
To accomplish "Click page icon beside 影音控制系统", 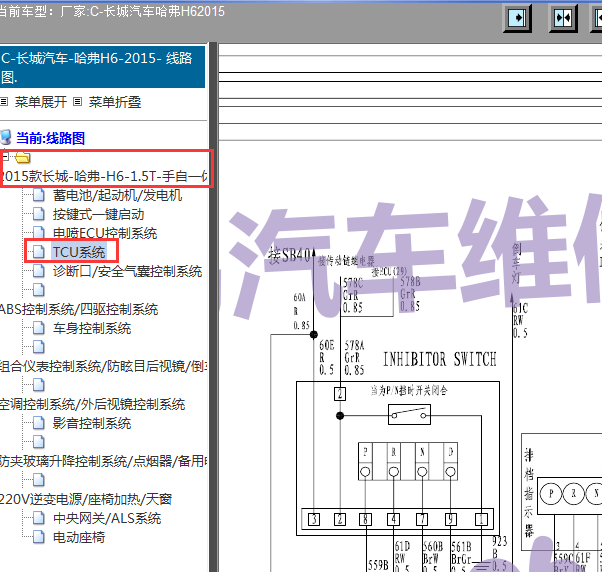I will pyautogui.click(x=38, y=423).
